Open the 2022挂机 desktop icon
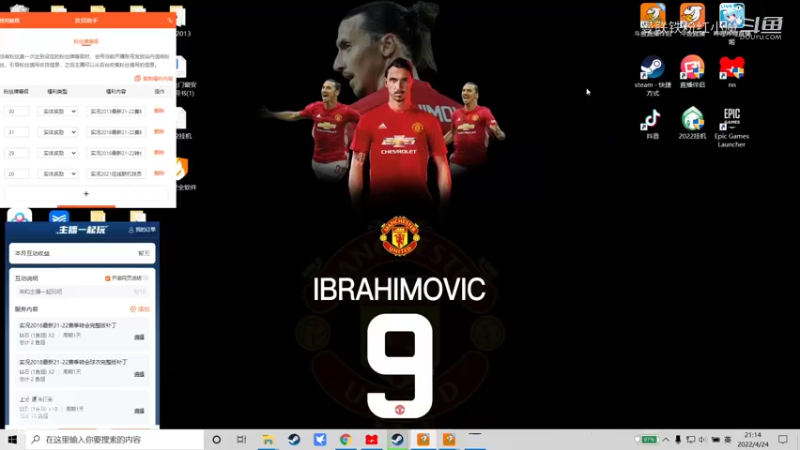 coord(692,123)
